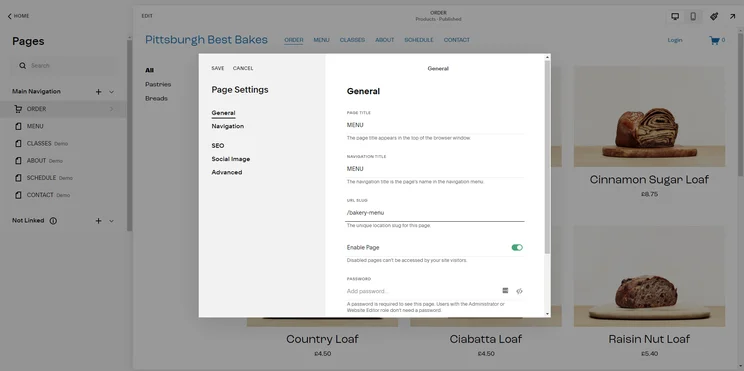Collapse the Main Navigation section chevron

(x=112, y=92)
